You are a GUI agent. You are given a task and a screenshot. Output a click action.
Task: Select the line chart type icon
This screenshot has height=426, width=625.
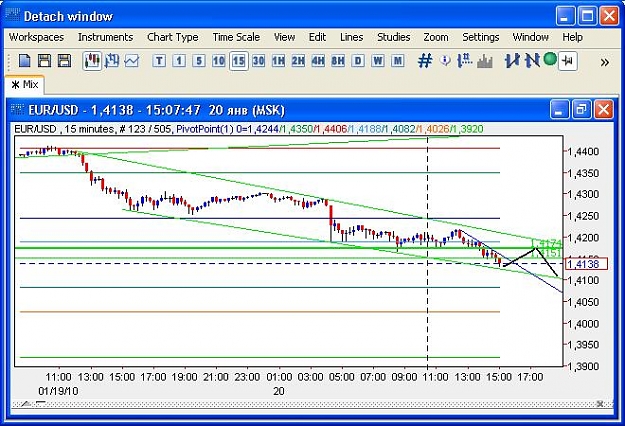coord(132,61)
